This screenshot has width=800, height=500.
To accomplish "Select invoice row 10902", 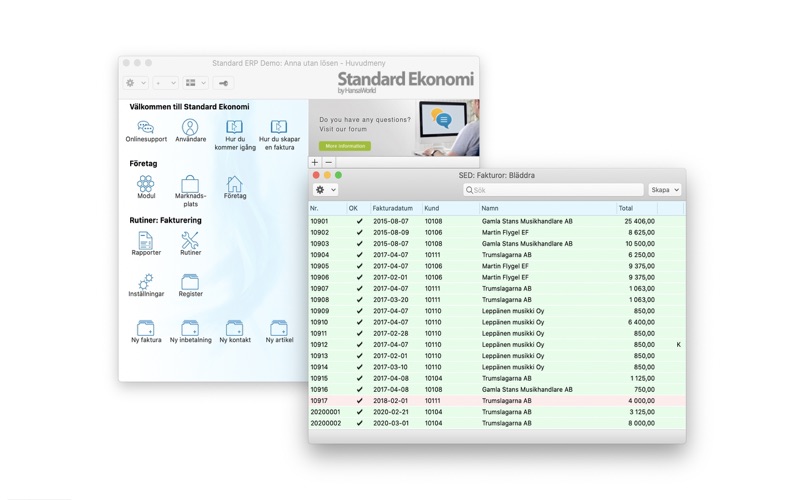I will [497, 233].
